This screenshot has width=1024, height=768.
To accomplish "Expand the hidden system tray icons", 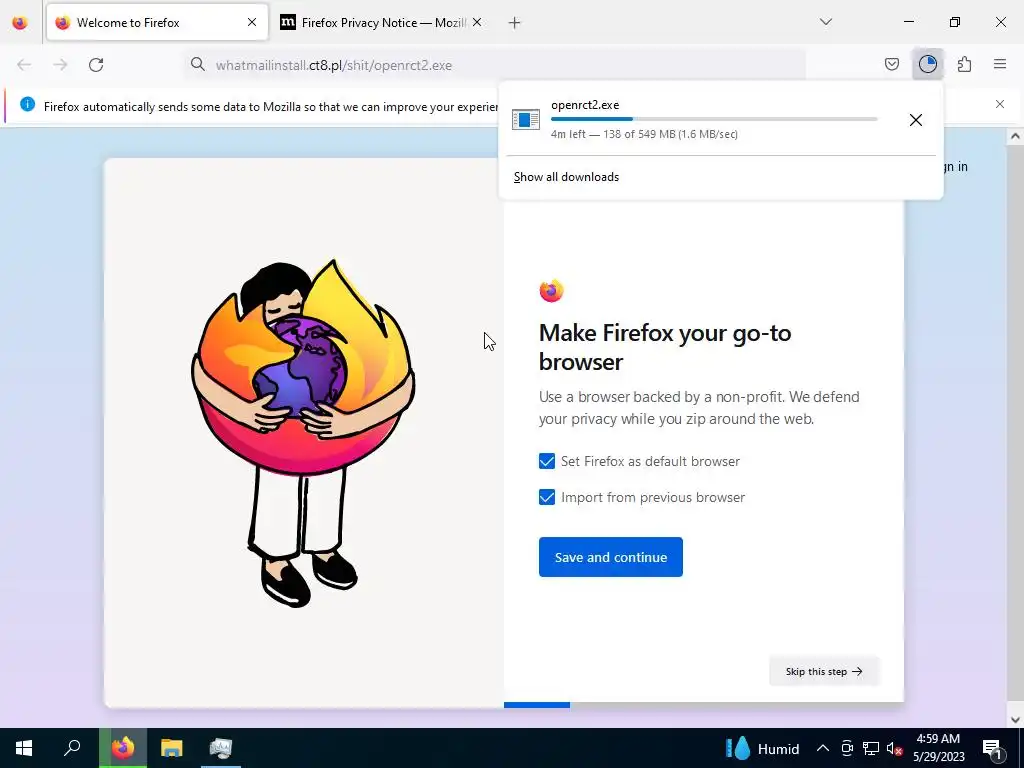I will pyautogui.click(x=823, y=748).
